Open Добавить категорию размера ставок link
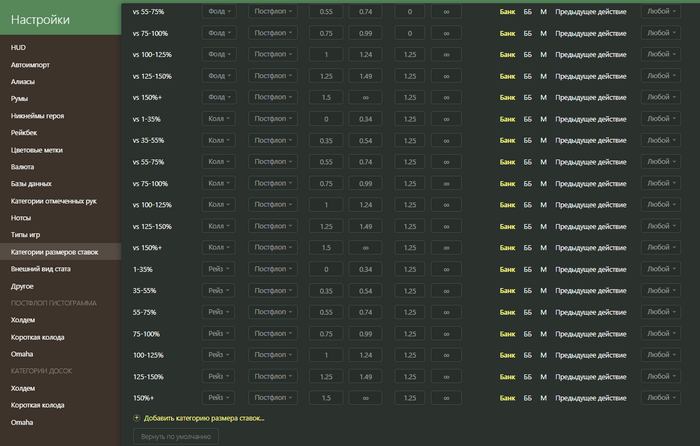The height and width of the screenshot is (446, 700). tap(204, 418)
